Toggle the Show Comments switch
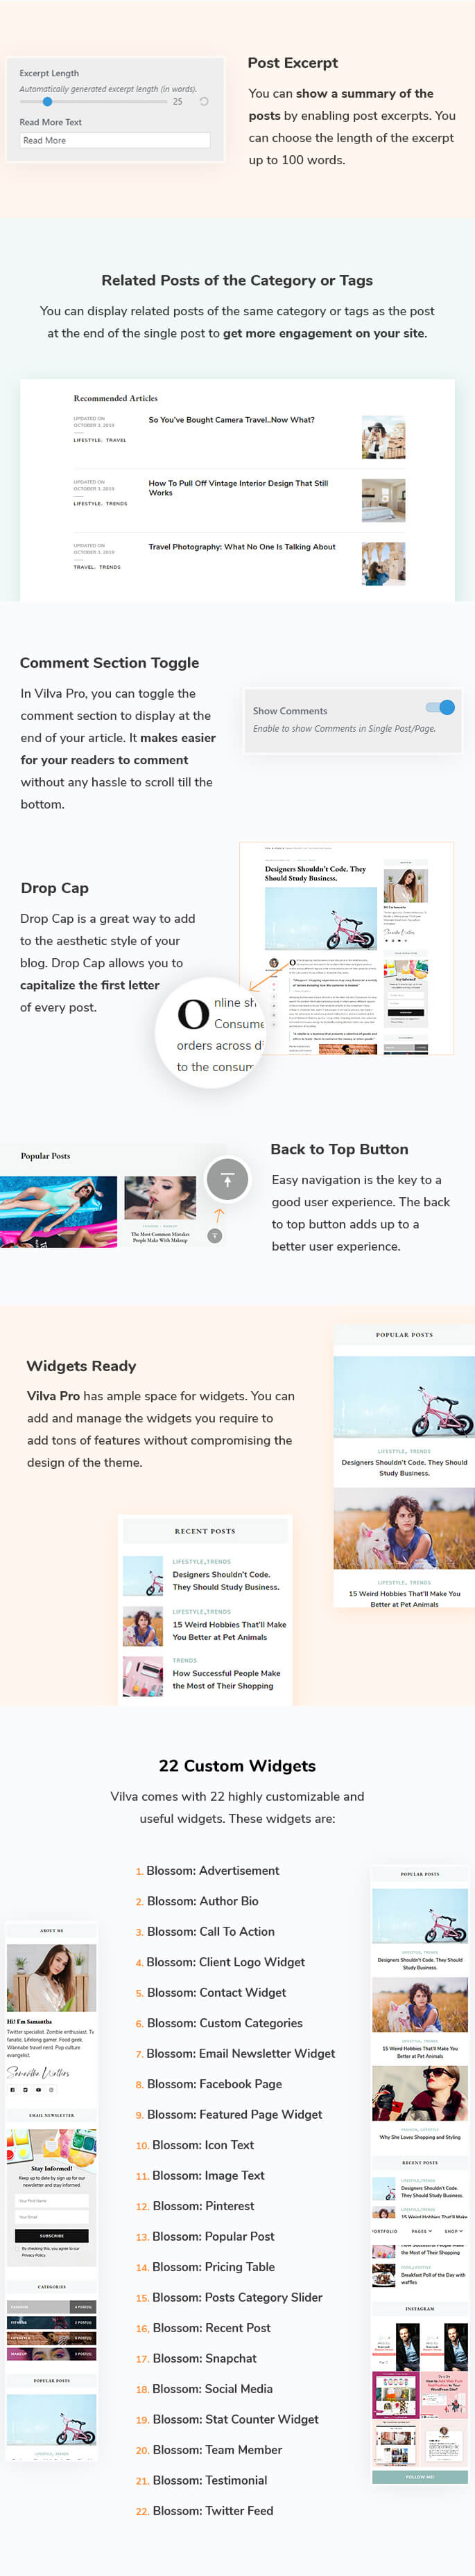This screenshot has height=2576, width=475. (440, 708)
